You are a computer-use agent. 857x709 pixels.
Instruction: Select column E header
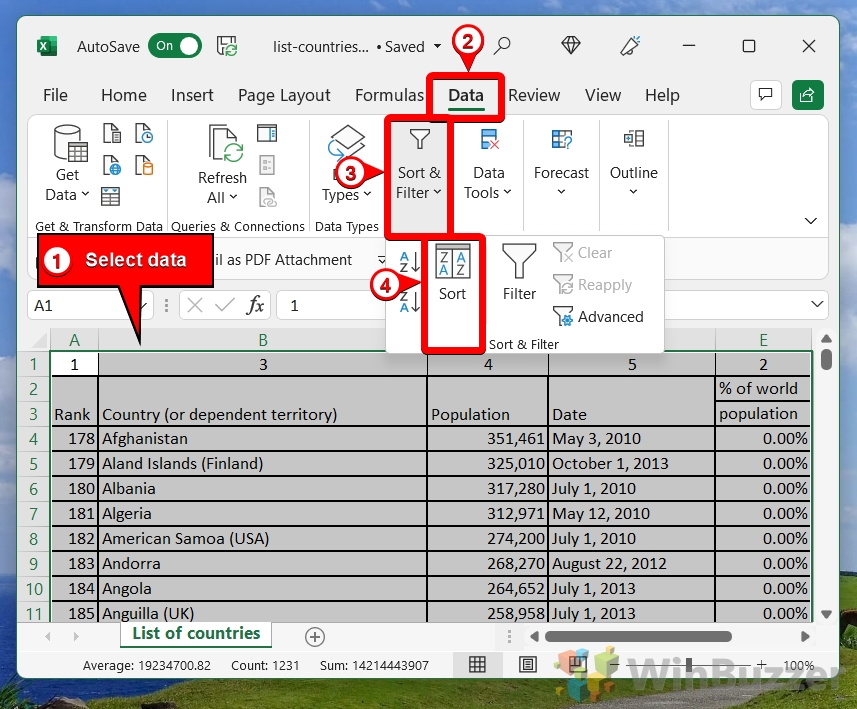[764, 340]
